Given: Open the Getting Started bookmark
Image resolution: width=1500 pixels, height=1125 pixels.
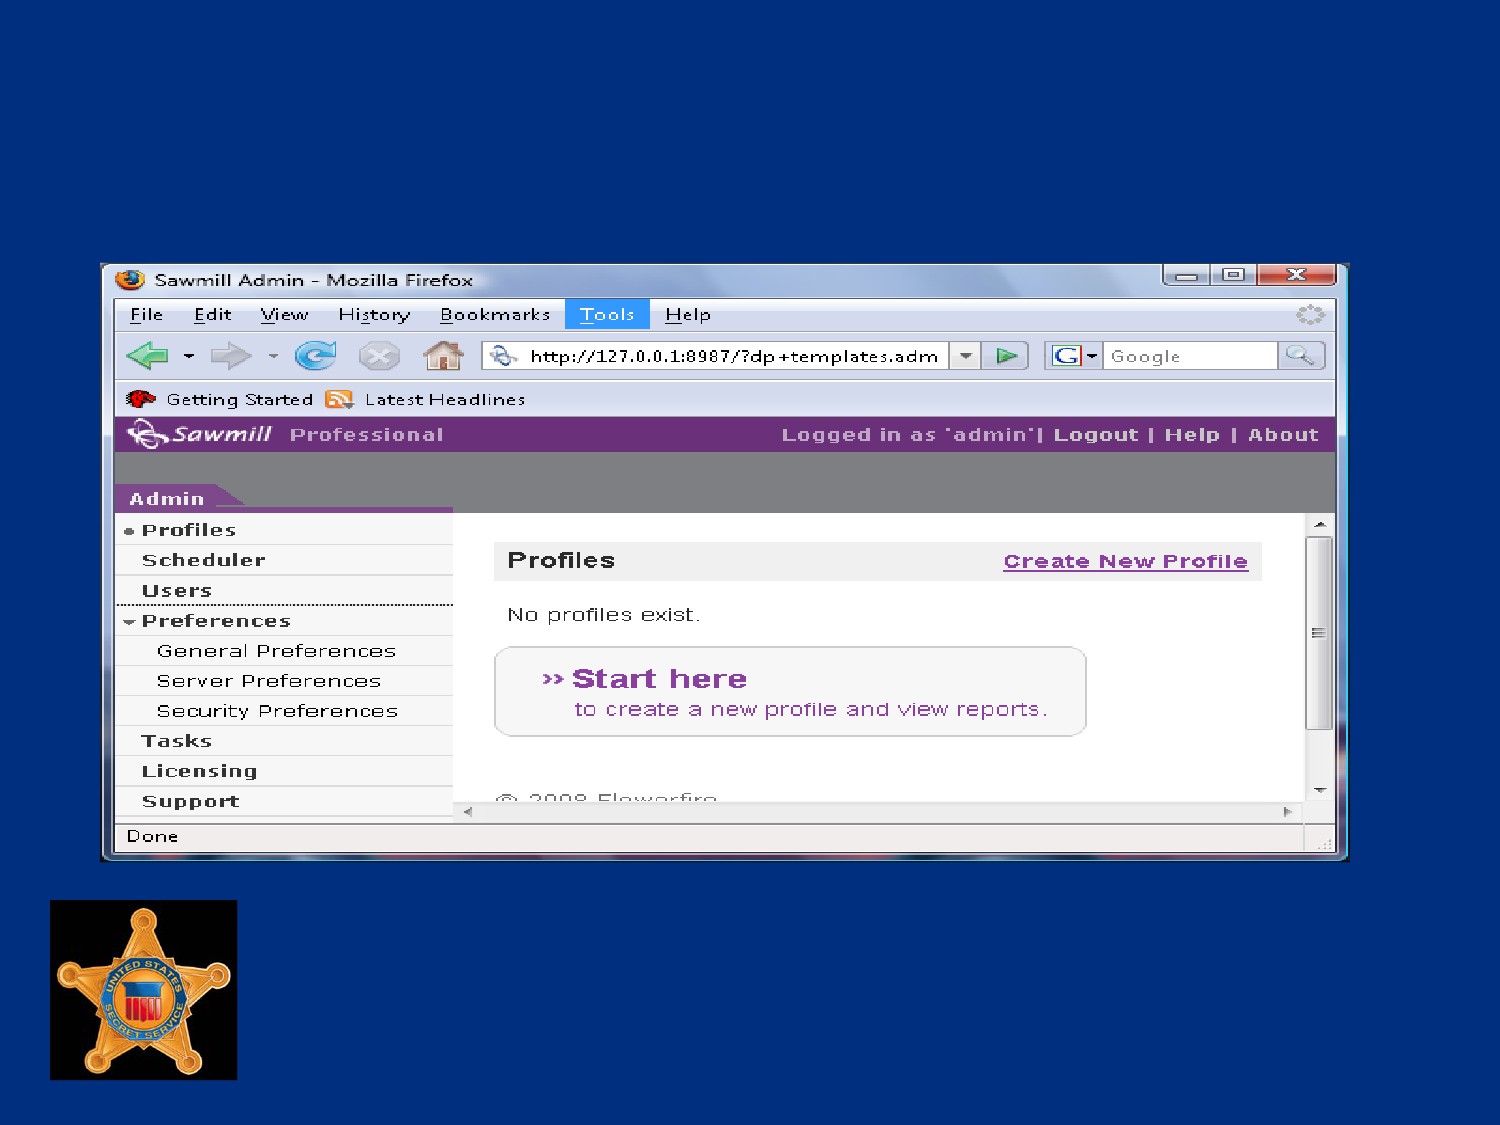Looking at the screenshot, I should point(239,400).
